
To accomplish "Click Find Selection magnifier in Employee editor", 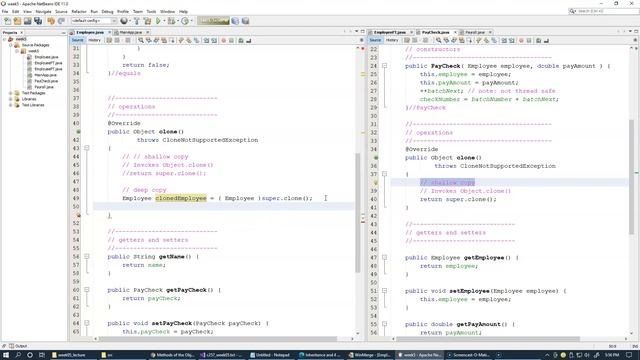I will tap(141, 40).
